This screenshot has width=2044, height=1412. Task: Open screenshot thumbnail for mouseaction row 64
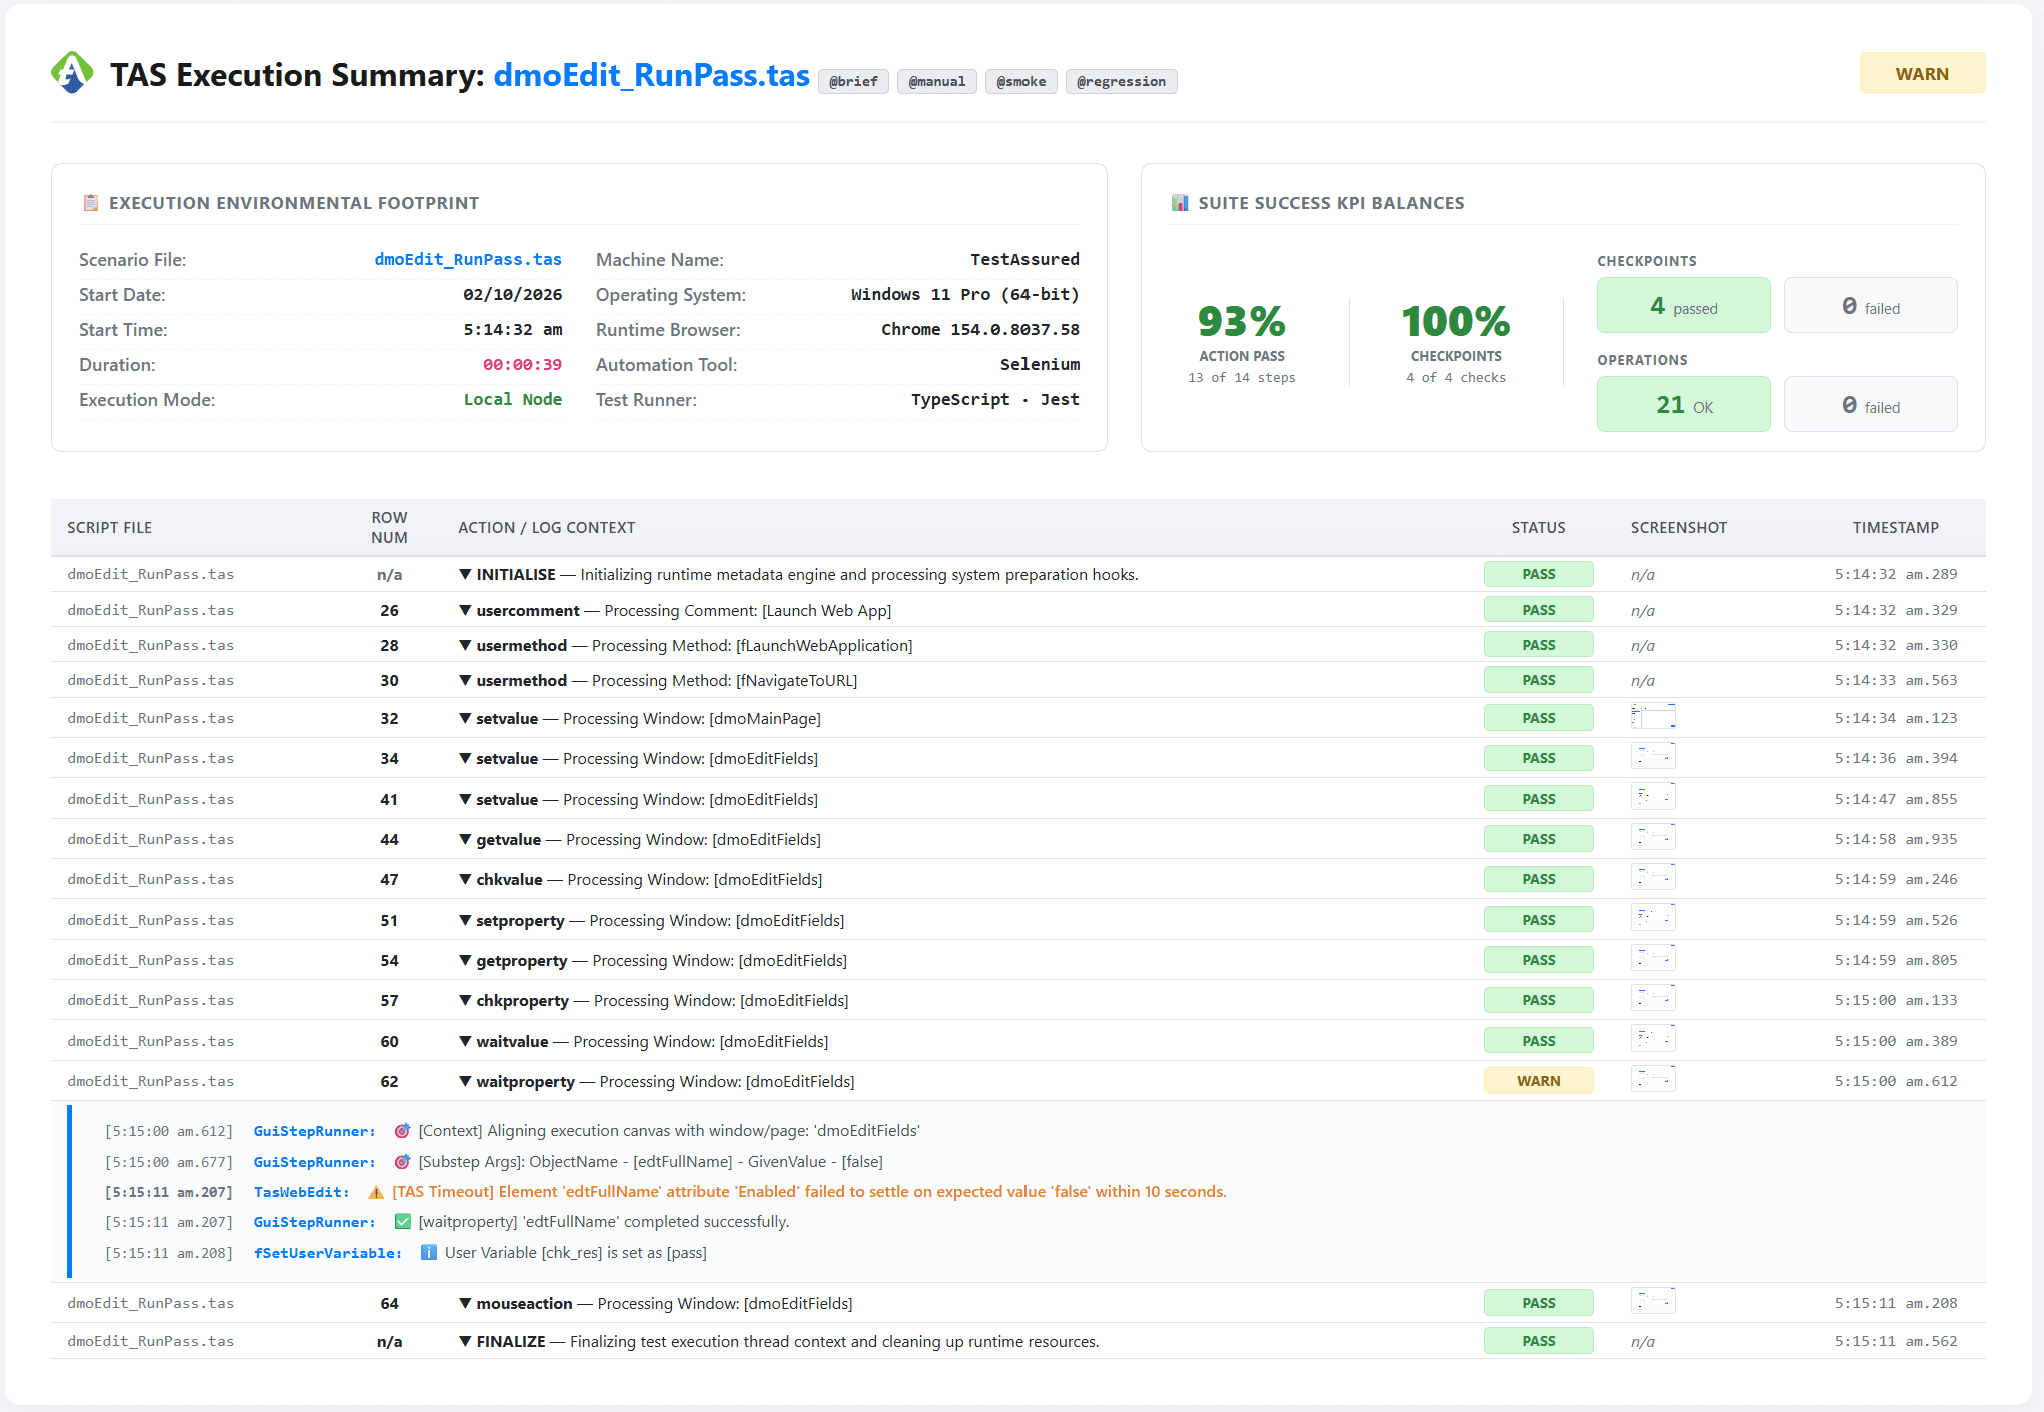click(1653, 1302)
